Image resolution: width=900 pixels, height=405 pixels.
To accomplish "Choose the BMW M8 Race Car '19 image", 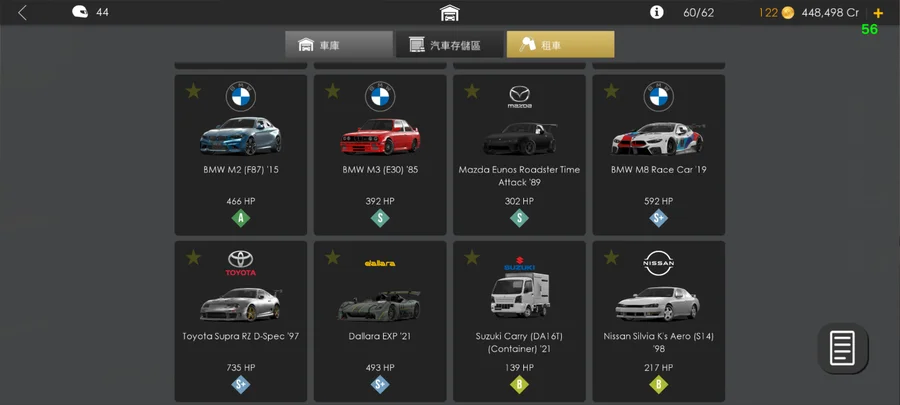I will click(658, 138).
